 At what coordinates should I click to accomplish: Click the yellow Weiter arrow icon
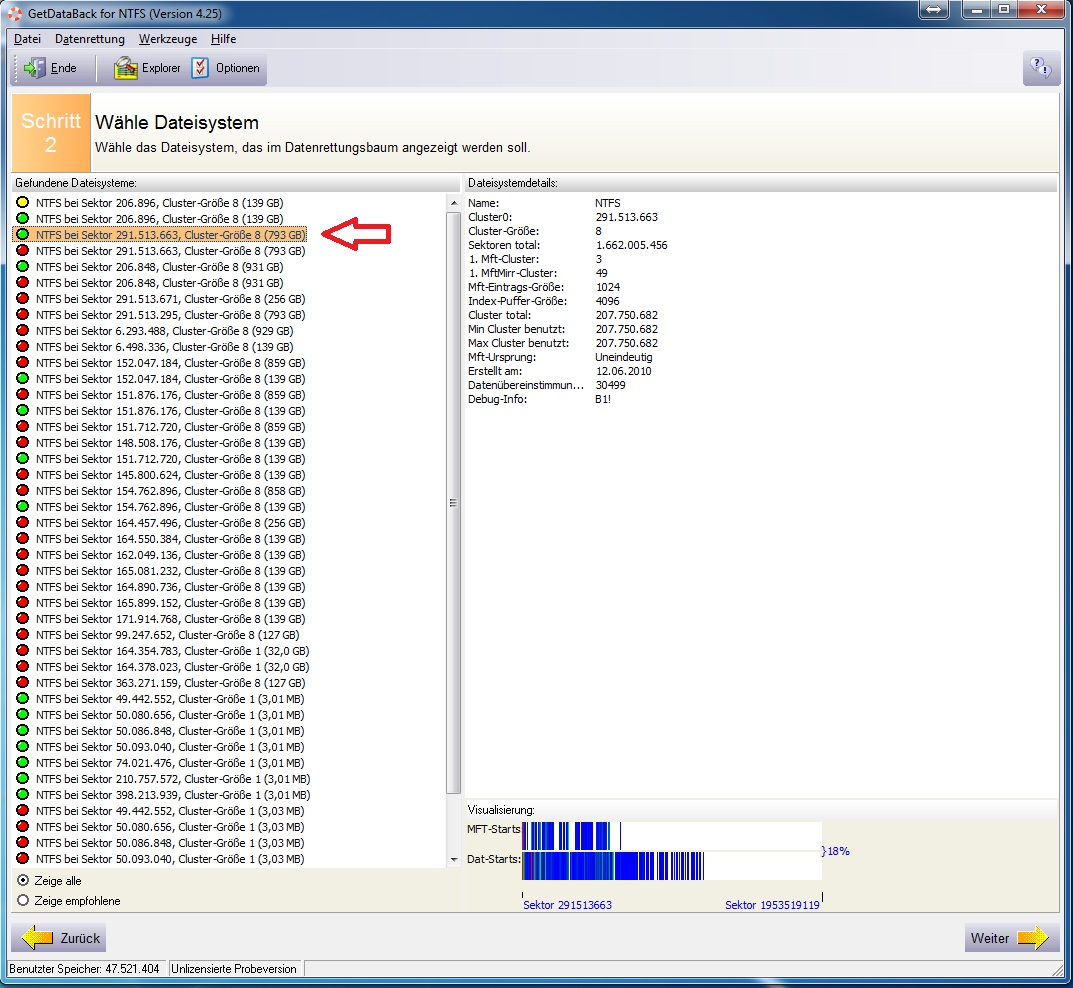click(1033, 937)
